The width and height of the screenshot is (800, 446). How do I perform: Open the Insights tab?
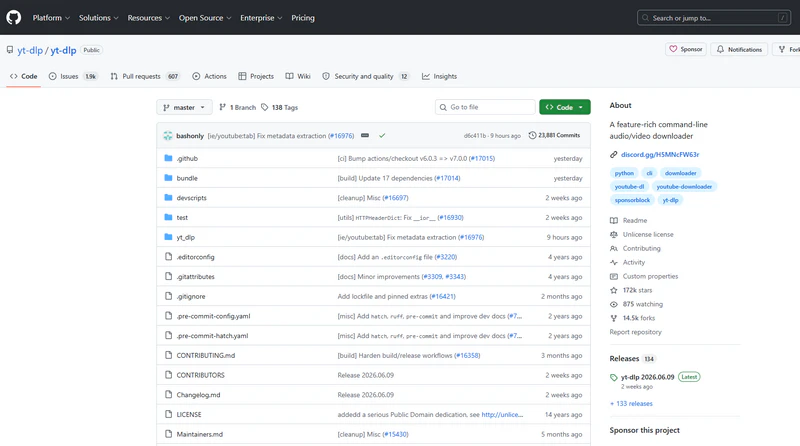coord(439,76)
